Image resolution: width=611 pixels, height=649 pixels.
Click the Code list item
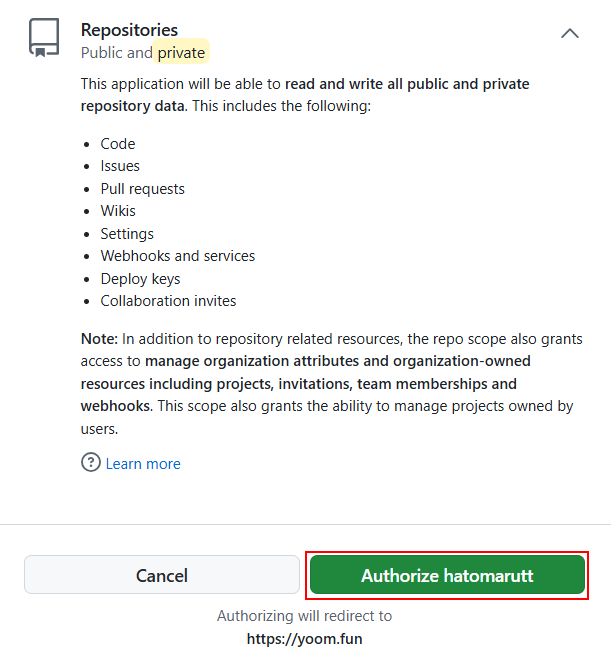118,144
